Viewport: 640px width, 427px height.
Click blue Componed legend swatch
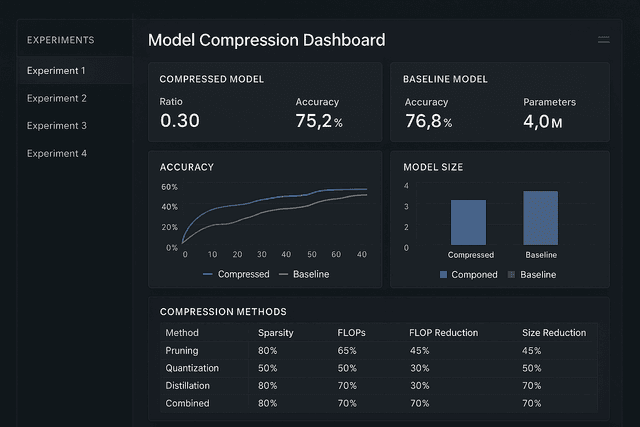(x=443, y=275)
